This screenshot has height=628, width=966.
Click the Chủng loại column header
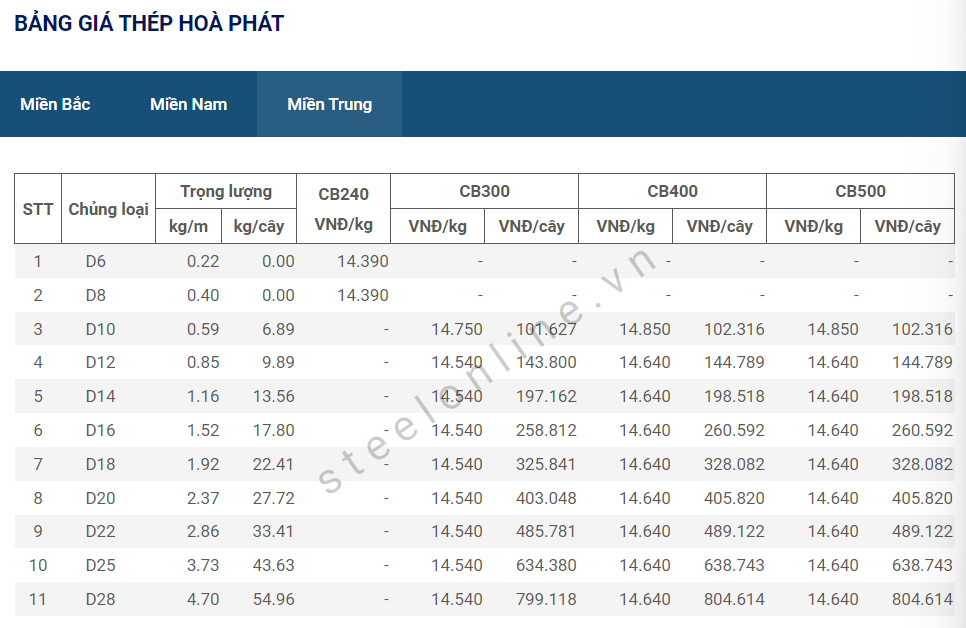click(108, 209)
